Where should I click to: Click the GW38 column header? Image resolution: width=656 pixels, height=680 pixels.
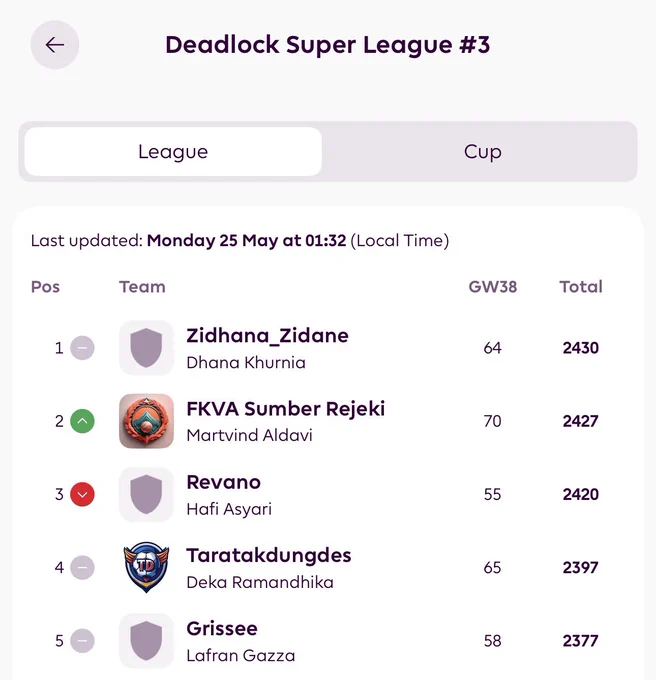(493, 287)
